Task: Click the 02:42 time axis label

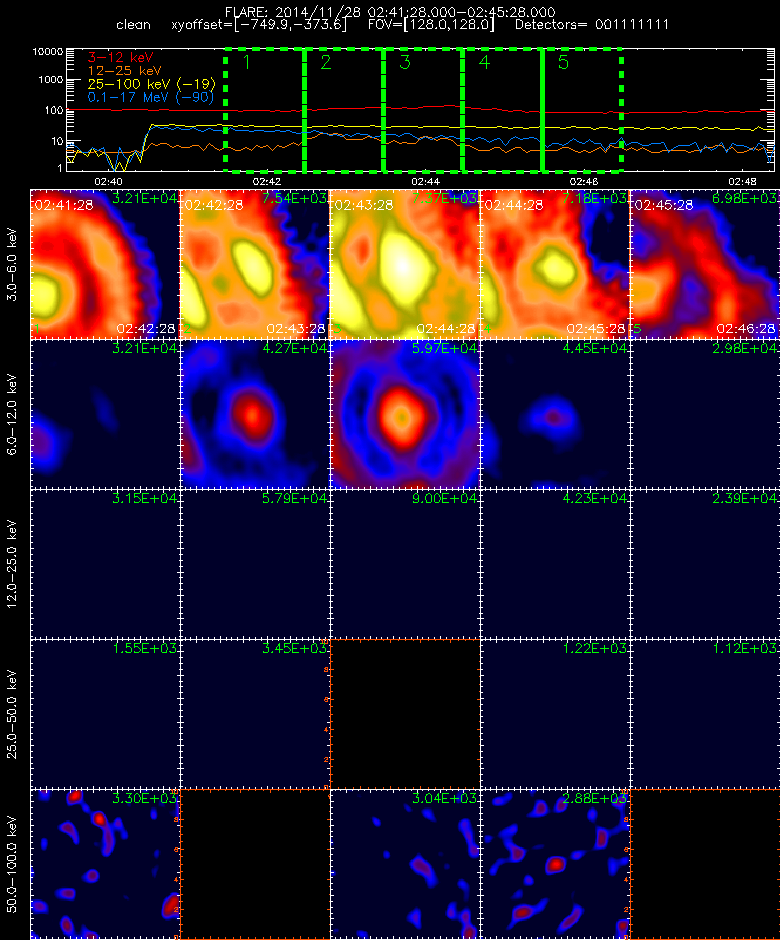Action: (267, 181)
